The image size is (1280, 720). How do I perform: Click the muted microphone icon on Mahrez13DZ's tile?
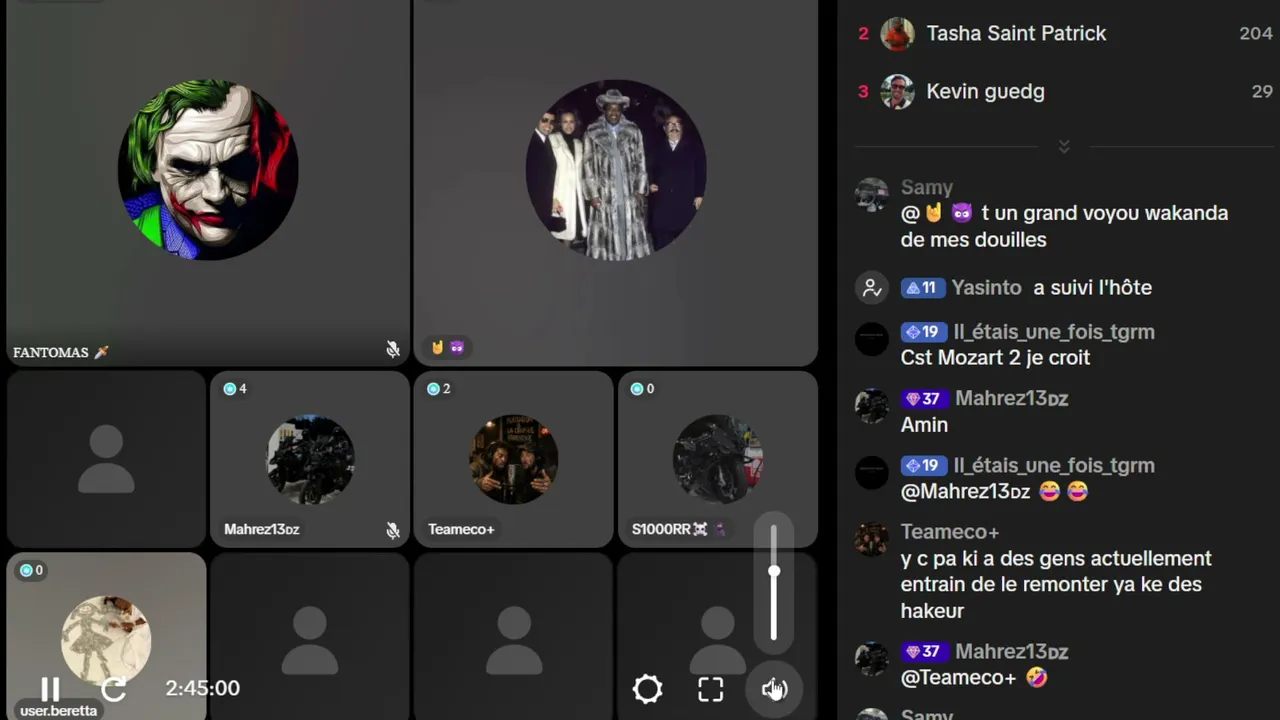(393, 530)
